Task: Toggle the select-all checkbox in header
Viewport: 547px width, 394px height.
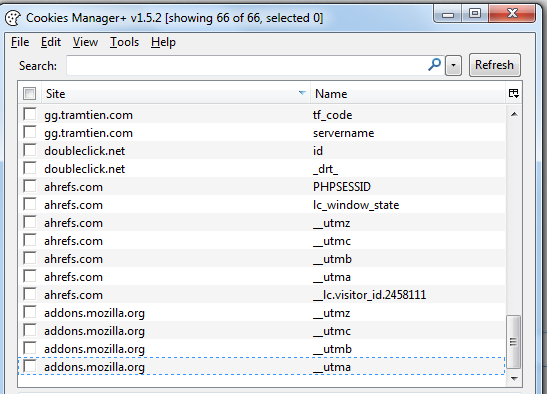Action: (30, 94)
